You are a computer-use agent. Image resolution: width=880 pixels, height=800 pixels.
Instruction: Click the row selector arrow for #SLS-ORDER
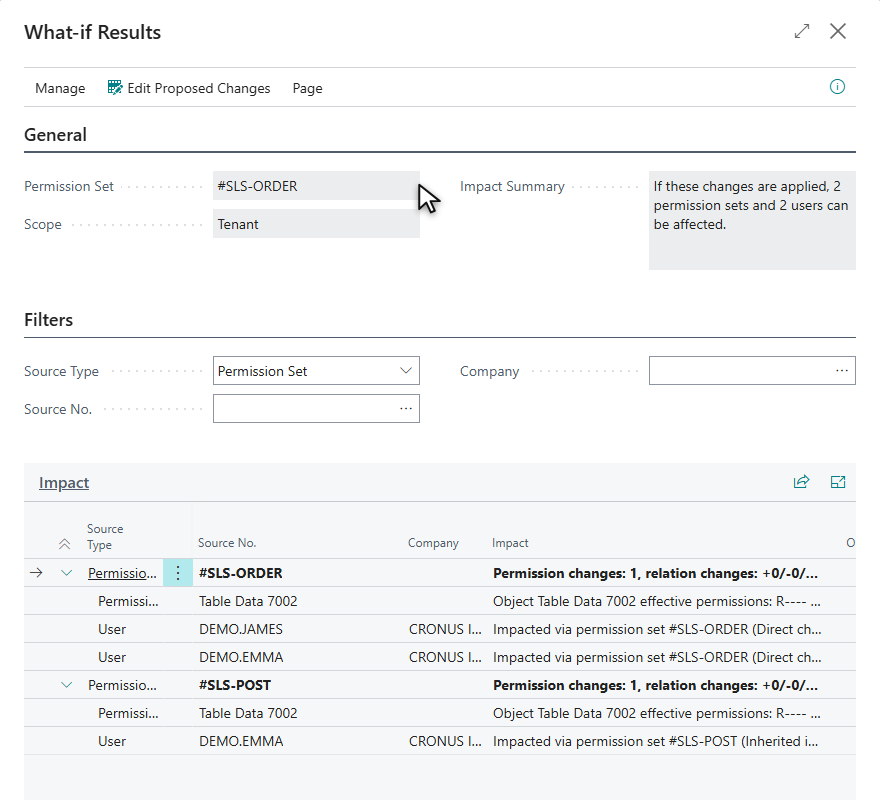pyautogui.click(x=36, y=573)
